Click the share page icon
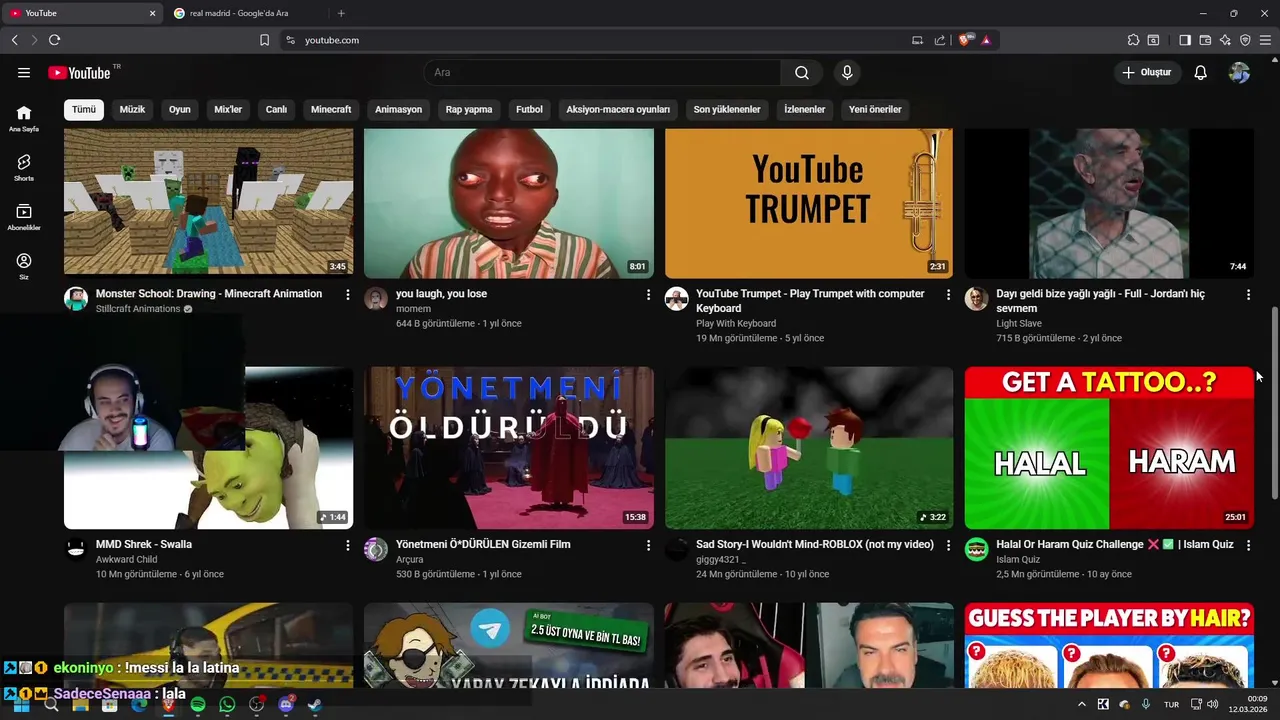This screenshot has height=720, width=1280. [940, 40]
